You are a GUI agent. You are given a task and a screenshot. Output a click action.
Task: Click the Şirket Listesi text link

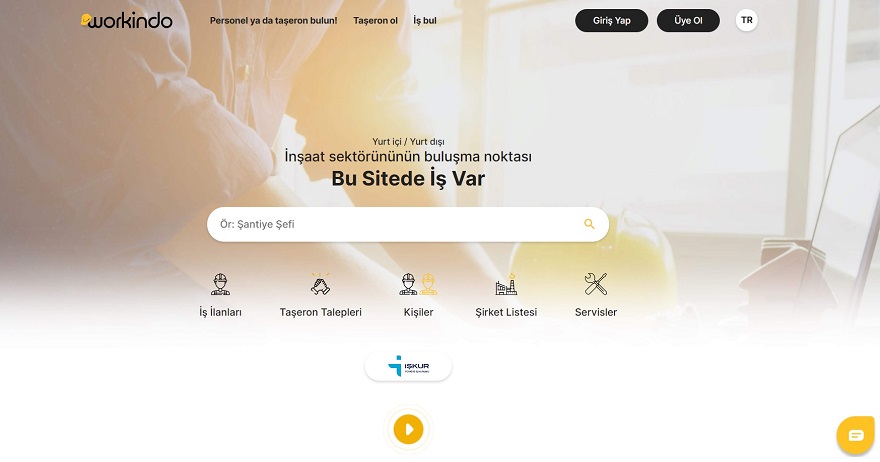click(x=506, y=312)
